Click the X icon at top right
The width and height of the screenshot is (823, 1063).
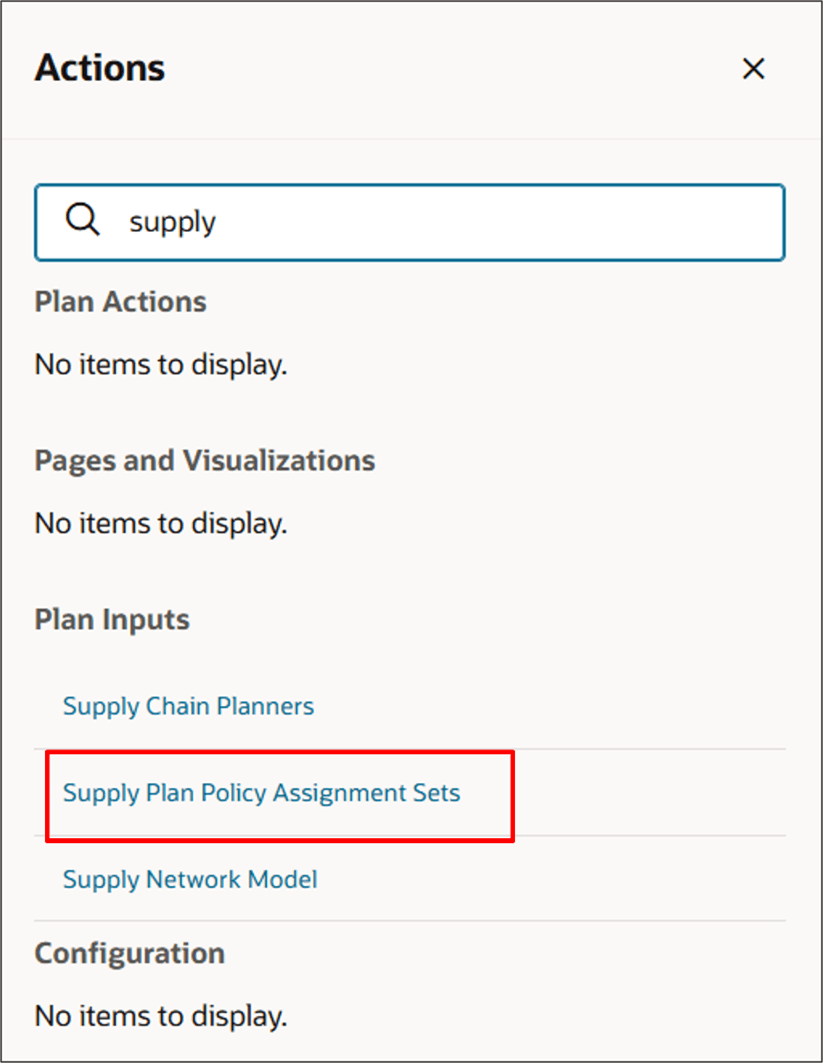(753, 69)
